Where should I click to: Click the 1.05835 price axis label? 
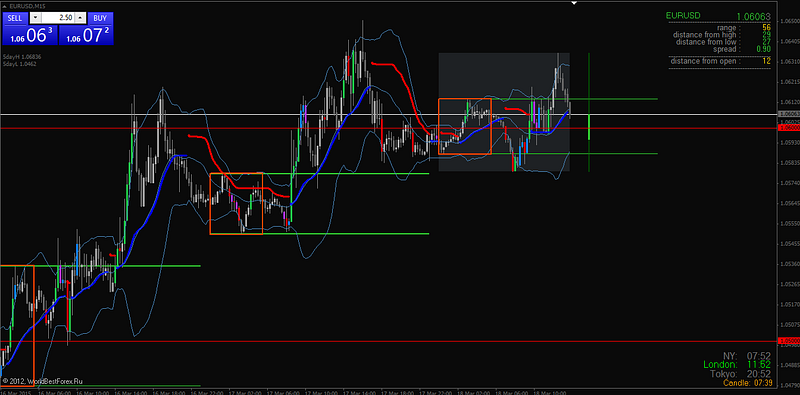coord(789,162)
